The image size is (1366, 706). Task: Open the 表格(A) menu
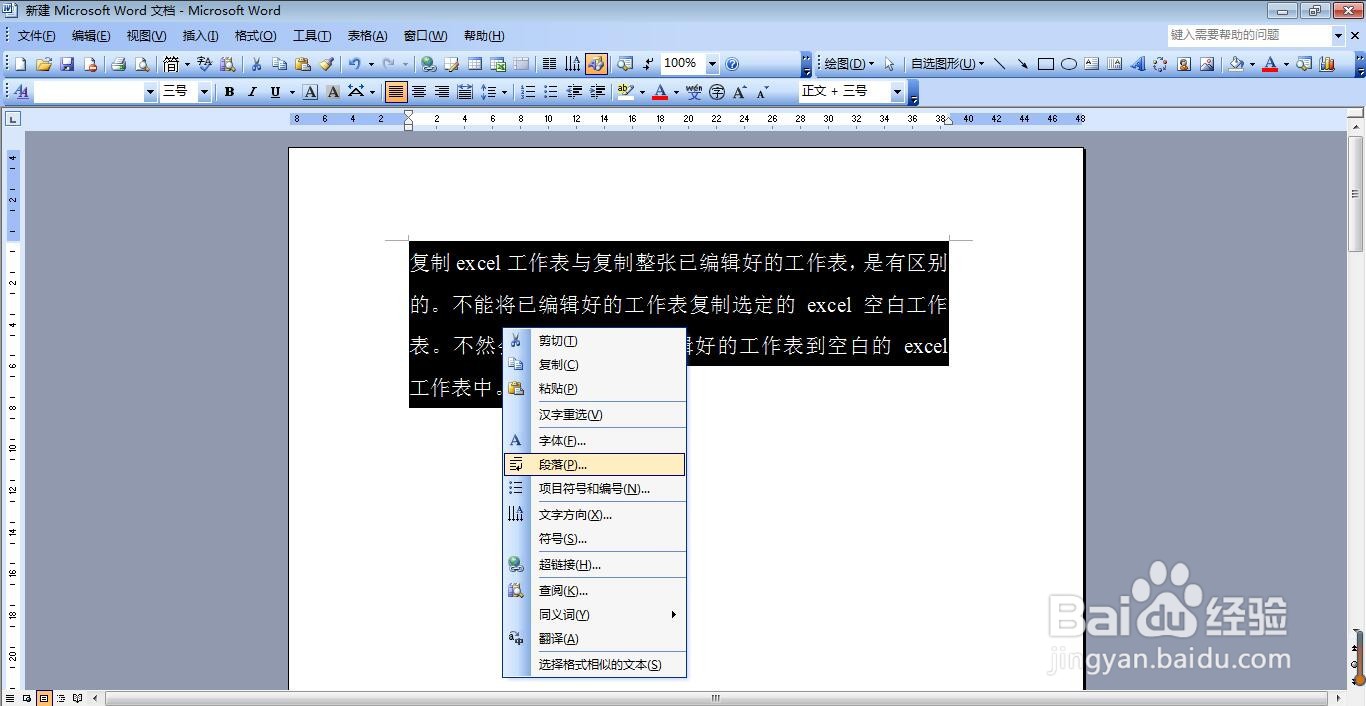367,36
